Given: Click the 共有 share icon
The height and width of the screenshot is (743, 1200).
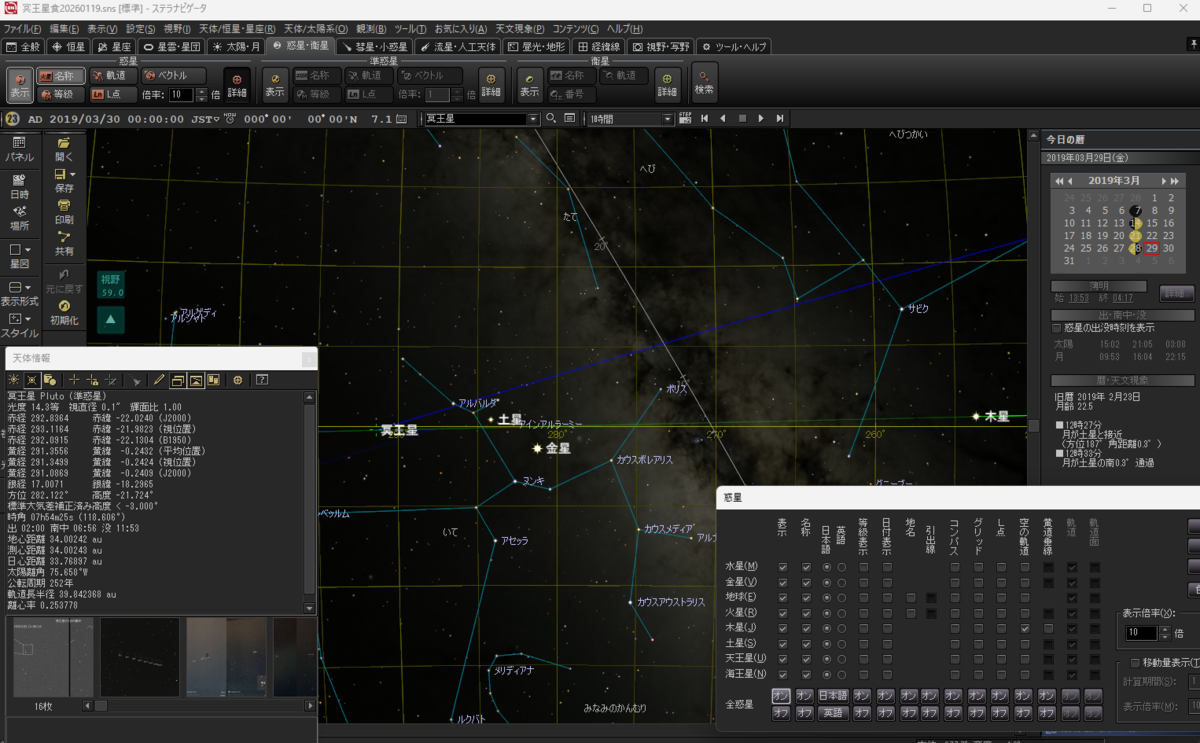Looking at the screenshot, I should pyautogui.click(x=64, y=243).
